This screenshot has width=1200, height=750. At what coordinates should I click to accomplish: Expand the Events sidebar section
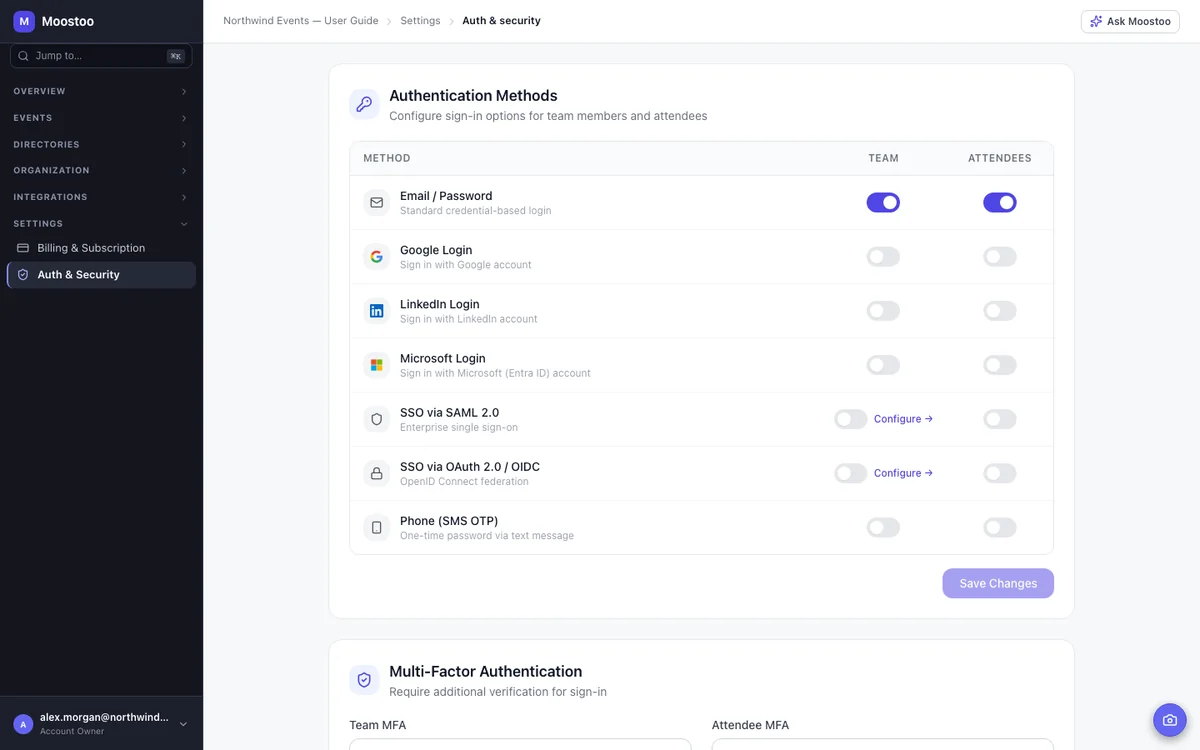pyautogui.click(x=101, y=118)
